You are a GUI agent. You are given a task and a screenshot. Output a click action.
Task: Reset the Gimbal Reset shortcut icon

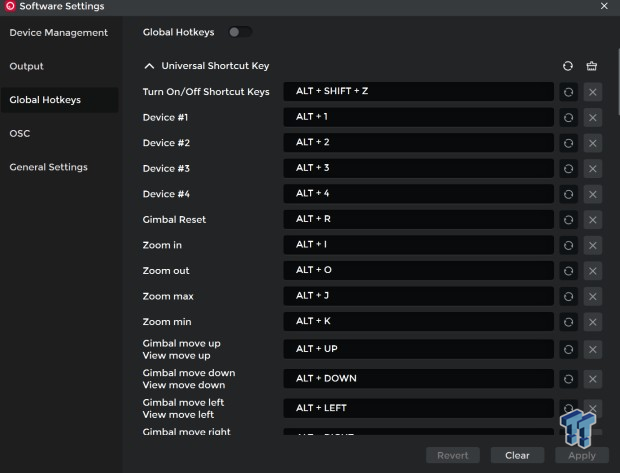point(568,219)
